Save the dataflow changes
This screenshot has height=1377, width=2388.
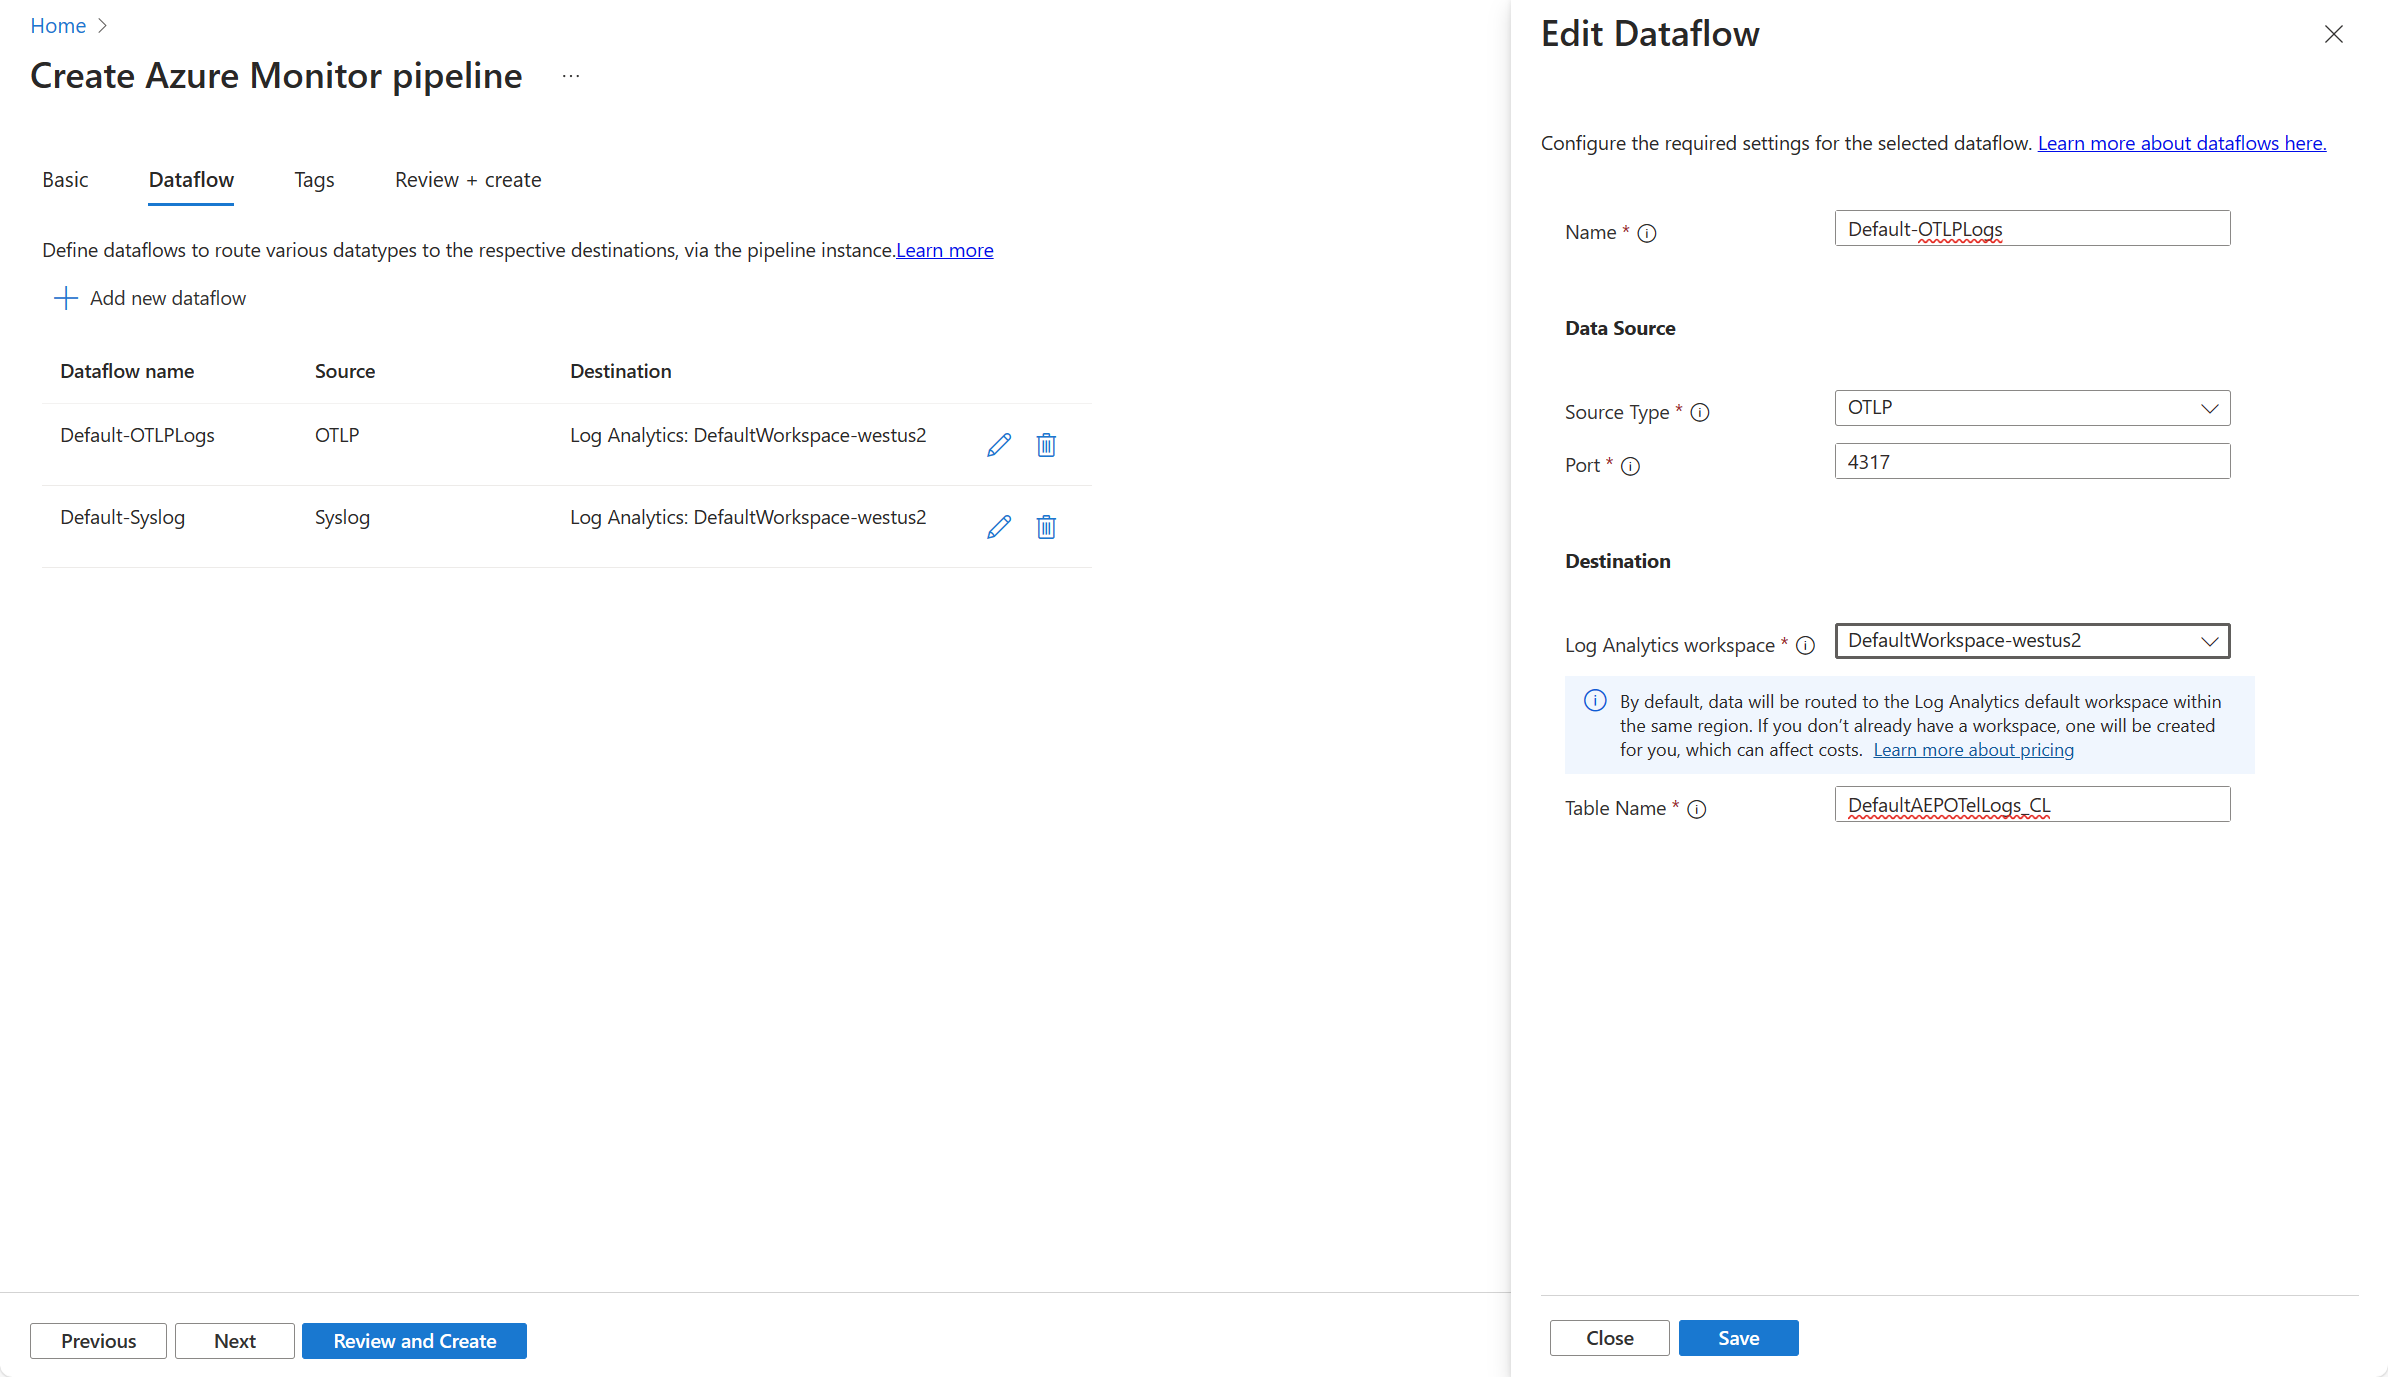click(1737, 1338)
